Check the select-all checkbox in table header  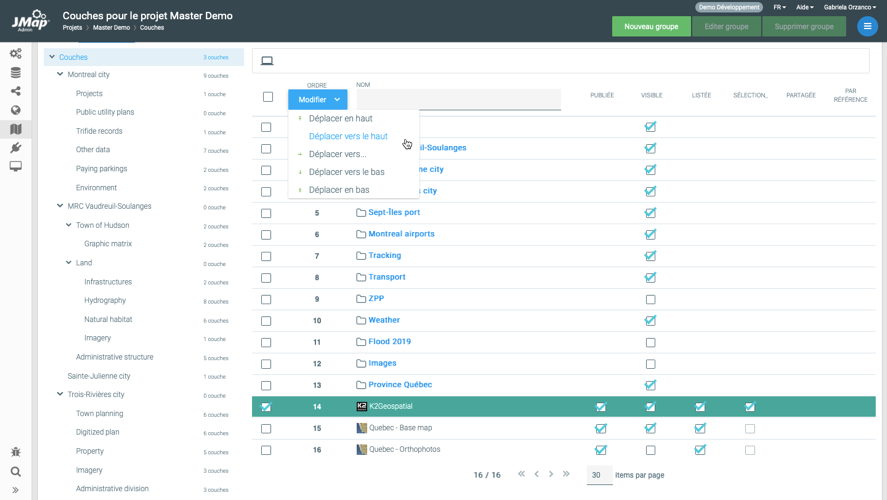tap(268, 97)
